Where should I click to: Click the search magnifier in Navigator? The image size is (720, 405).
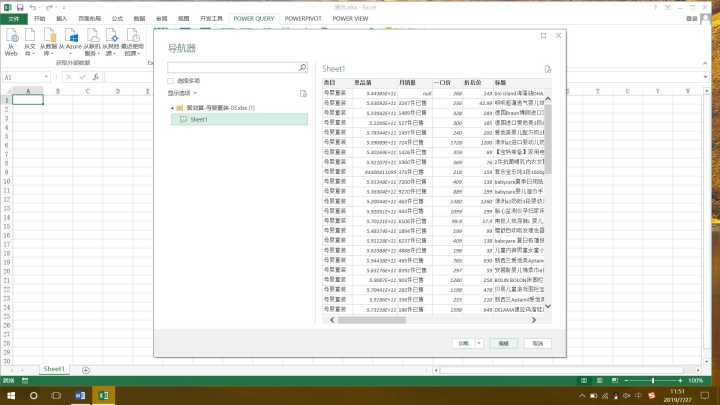(303, 68)
